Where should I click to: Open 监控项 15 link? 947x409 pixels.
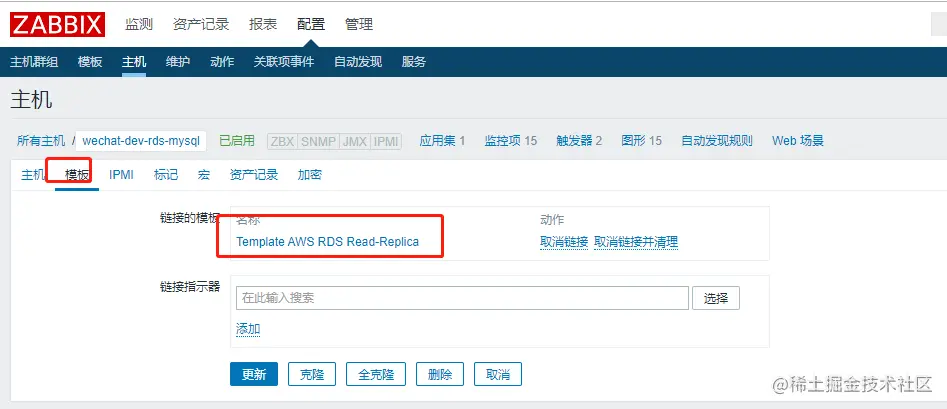point(510,141)
